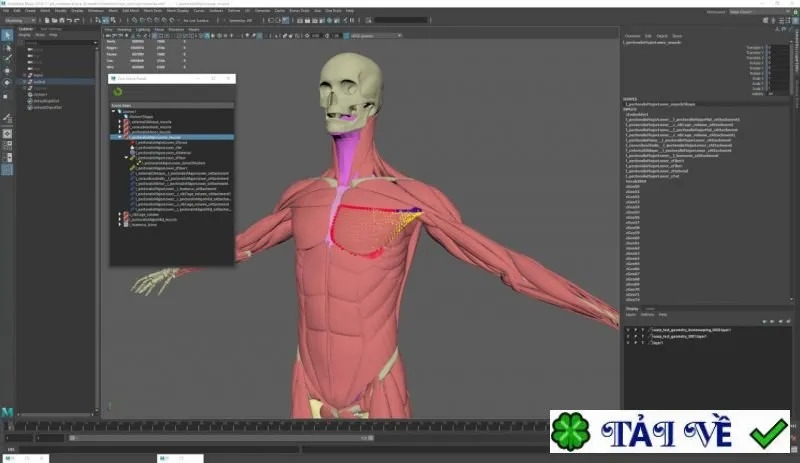The width and height of the screenshot is (800, 463).
Task: Open the Display tab in layer editor
Action: 632,308
